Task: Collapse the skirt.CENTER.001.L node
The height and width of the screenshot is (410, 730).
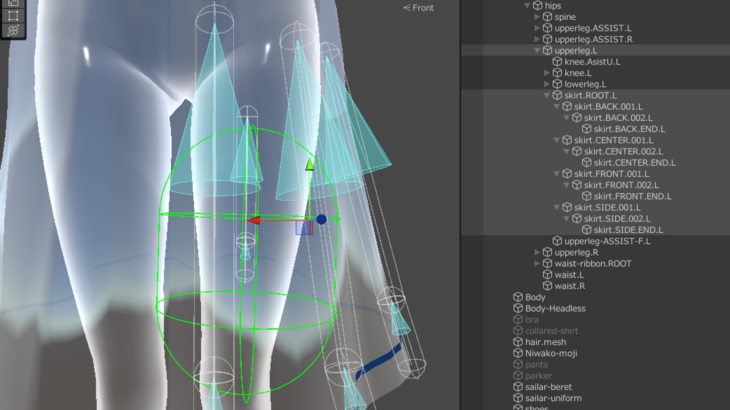Action: 557,140
